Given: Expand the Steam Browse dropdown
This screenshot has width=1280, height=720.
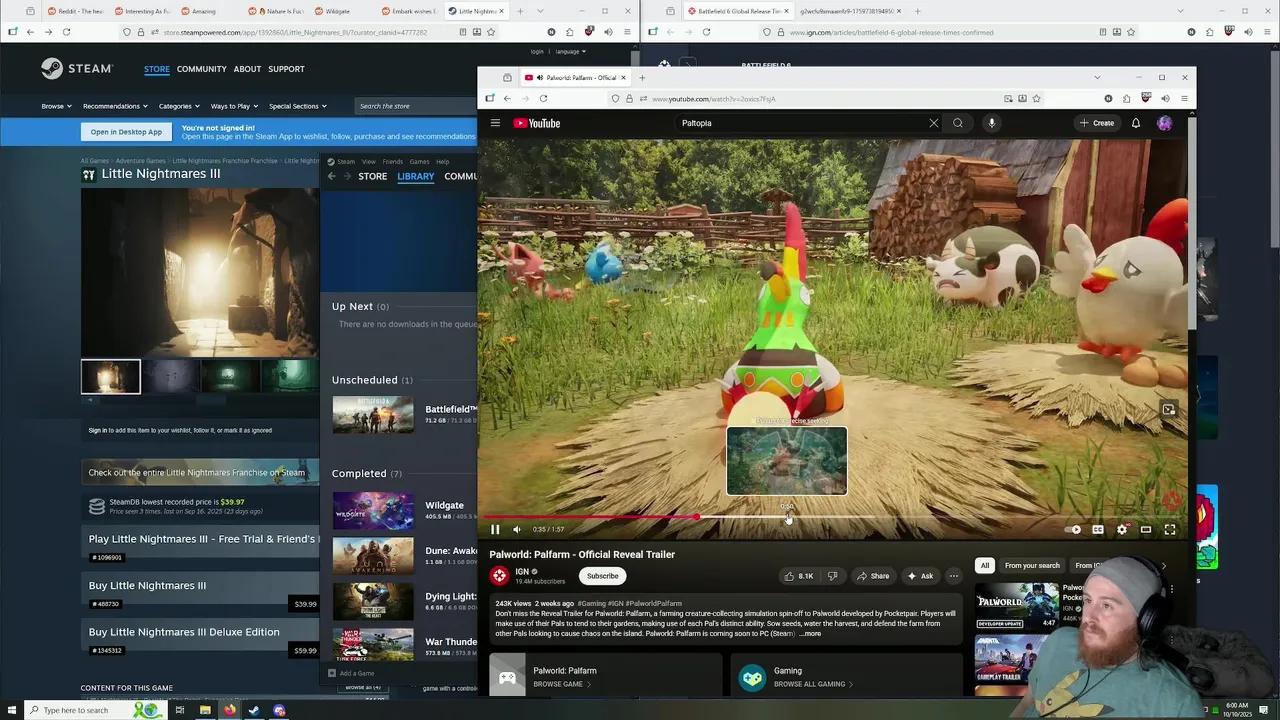Looking at the screenshot, I should [x=57, y=106].
